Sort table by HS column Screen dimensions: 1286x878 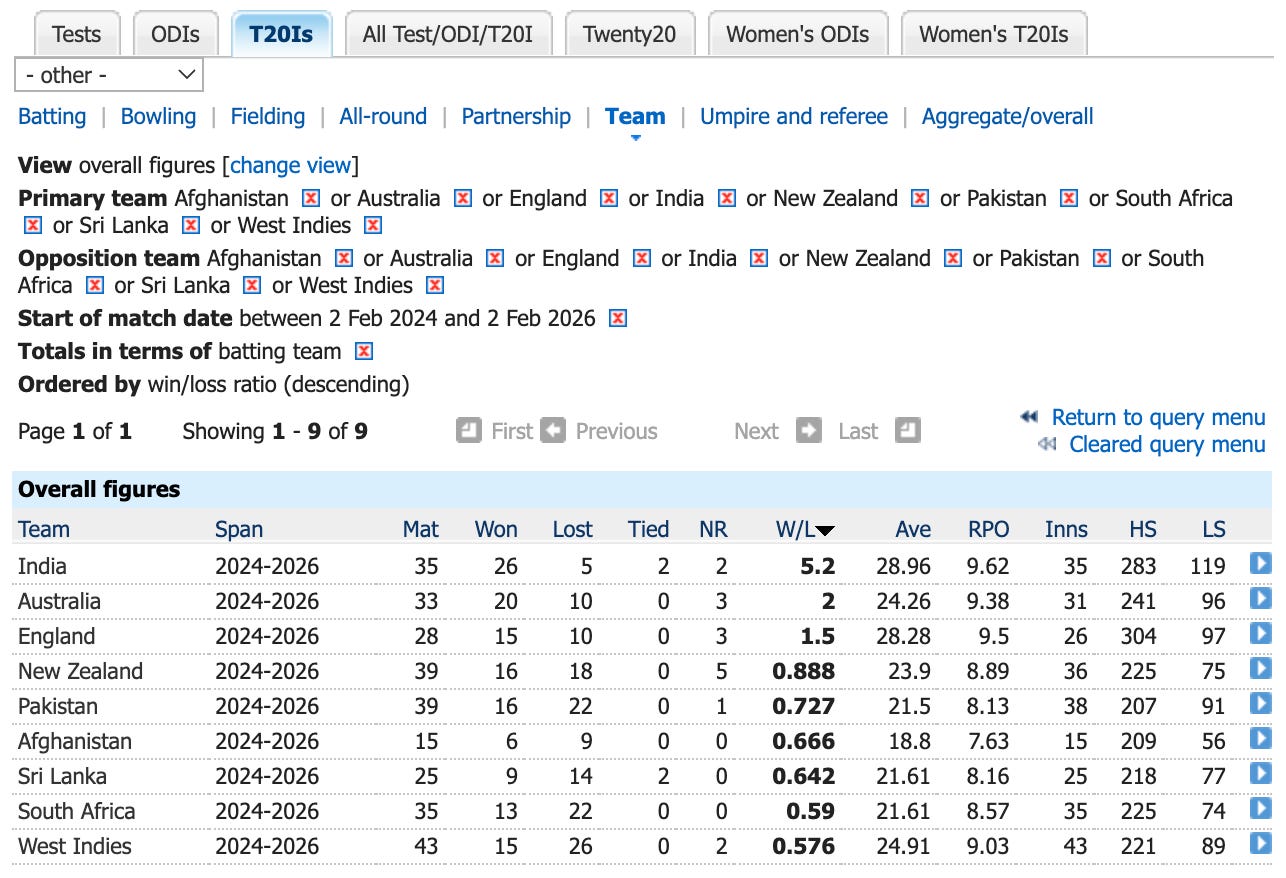pyautogui.click(x=1142, y=529)
